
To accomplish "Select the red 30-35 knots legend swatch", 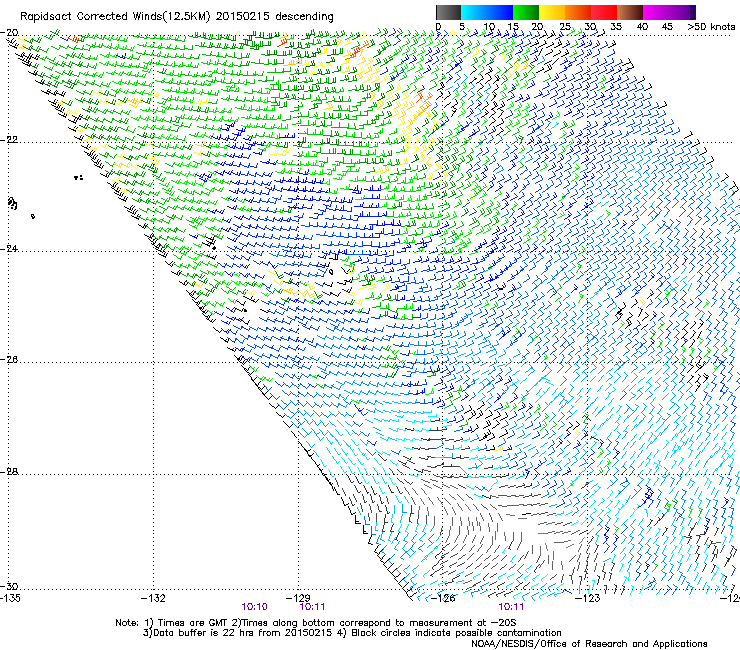I will 604,12.
